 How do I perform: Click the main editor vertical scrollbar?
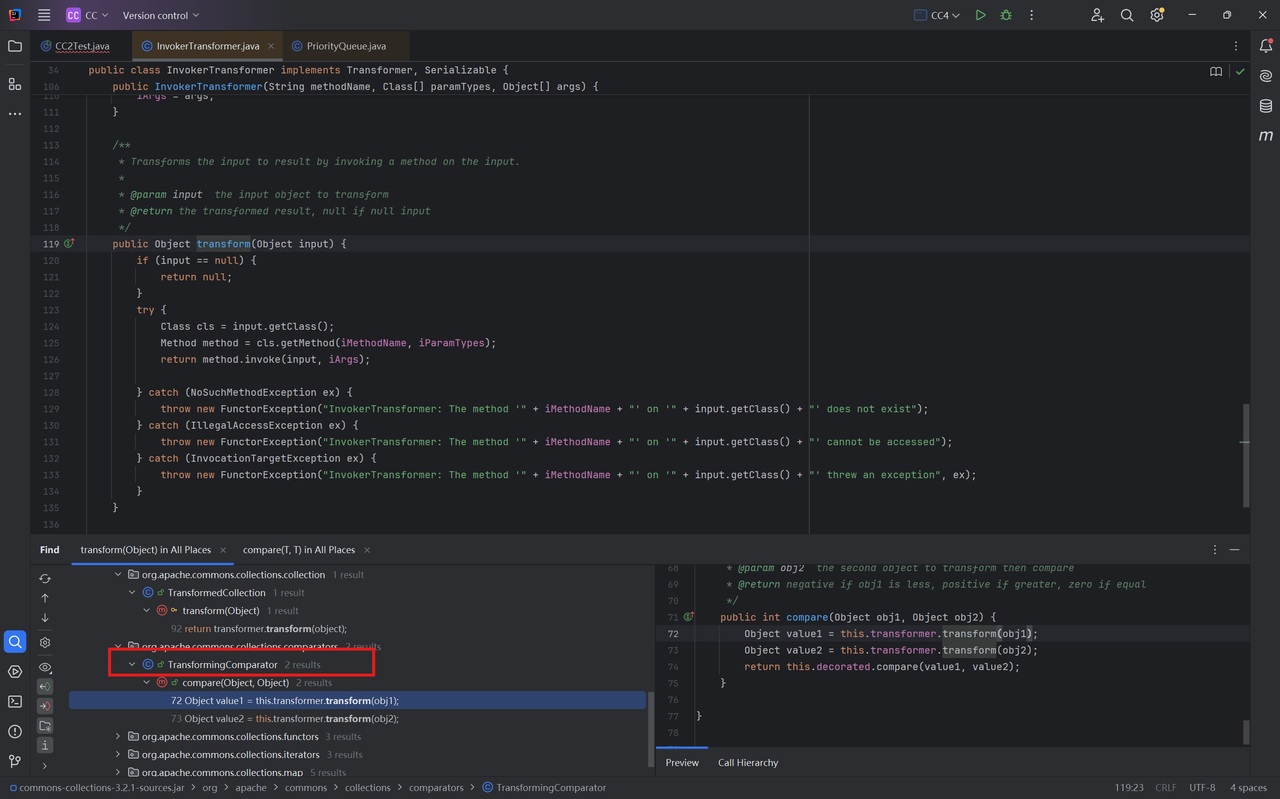(x=1246, y=455)
